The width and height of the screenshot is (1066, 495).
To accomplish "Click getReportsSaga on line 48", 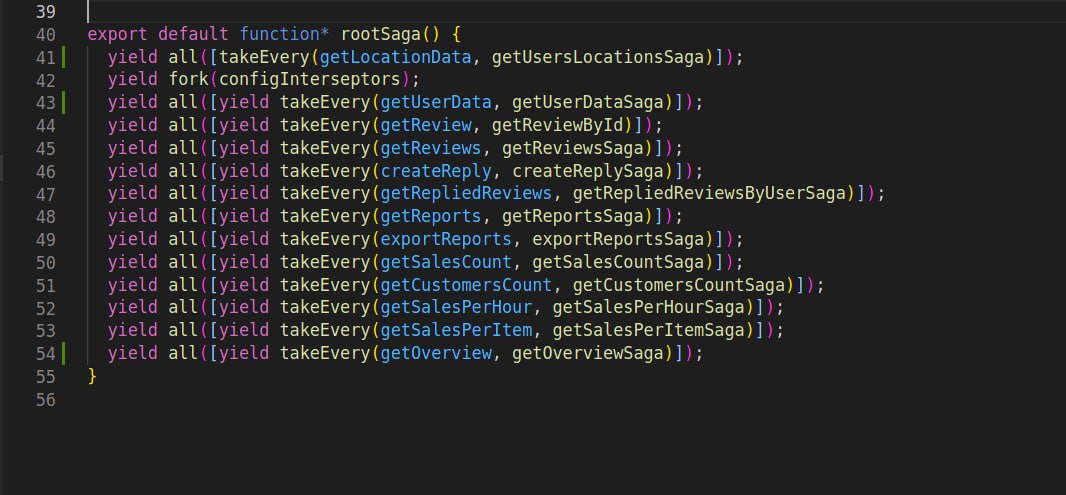I will [573, 216].
